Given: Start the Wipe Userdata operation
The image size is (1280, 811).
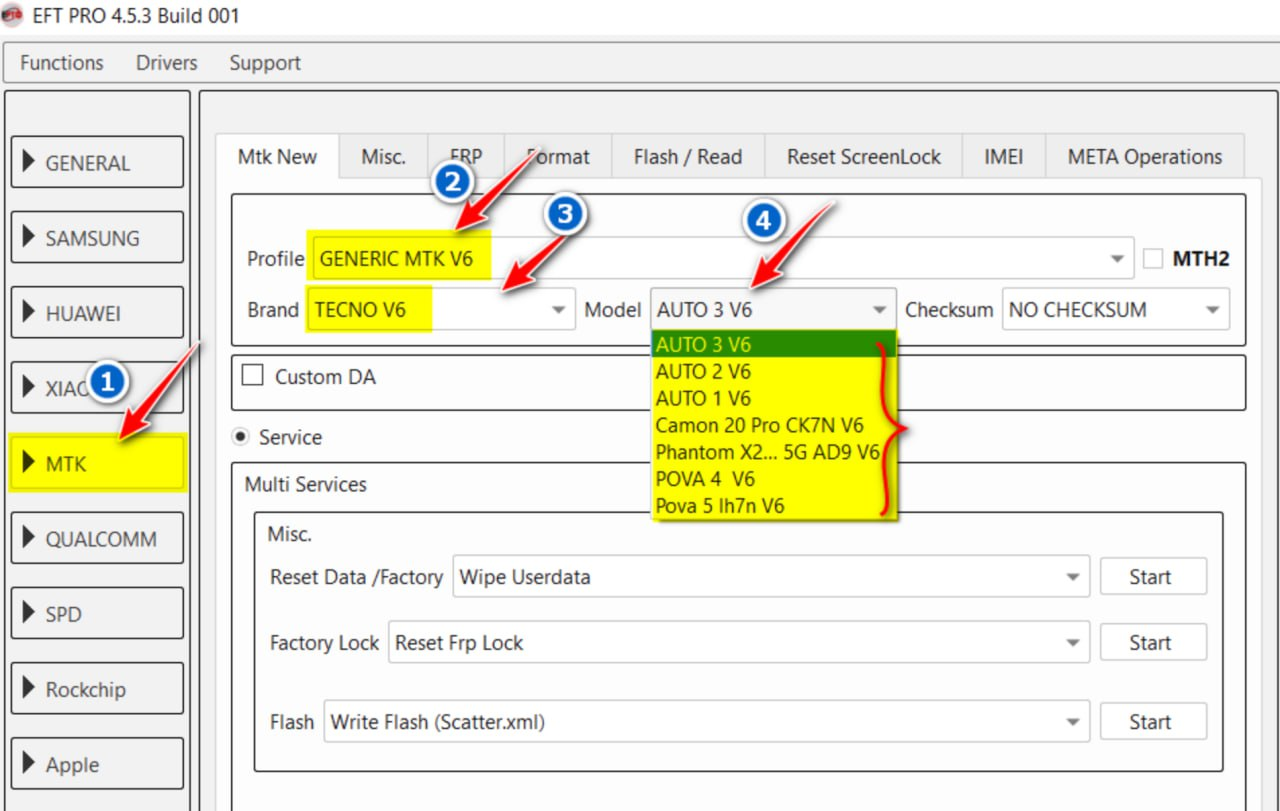Looking at the screenshot, I should tap(1153, 576).
